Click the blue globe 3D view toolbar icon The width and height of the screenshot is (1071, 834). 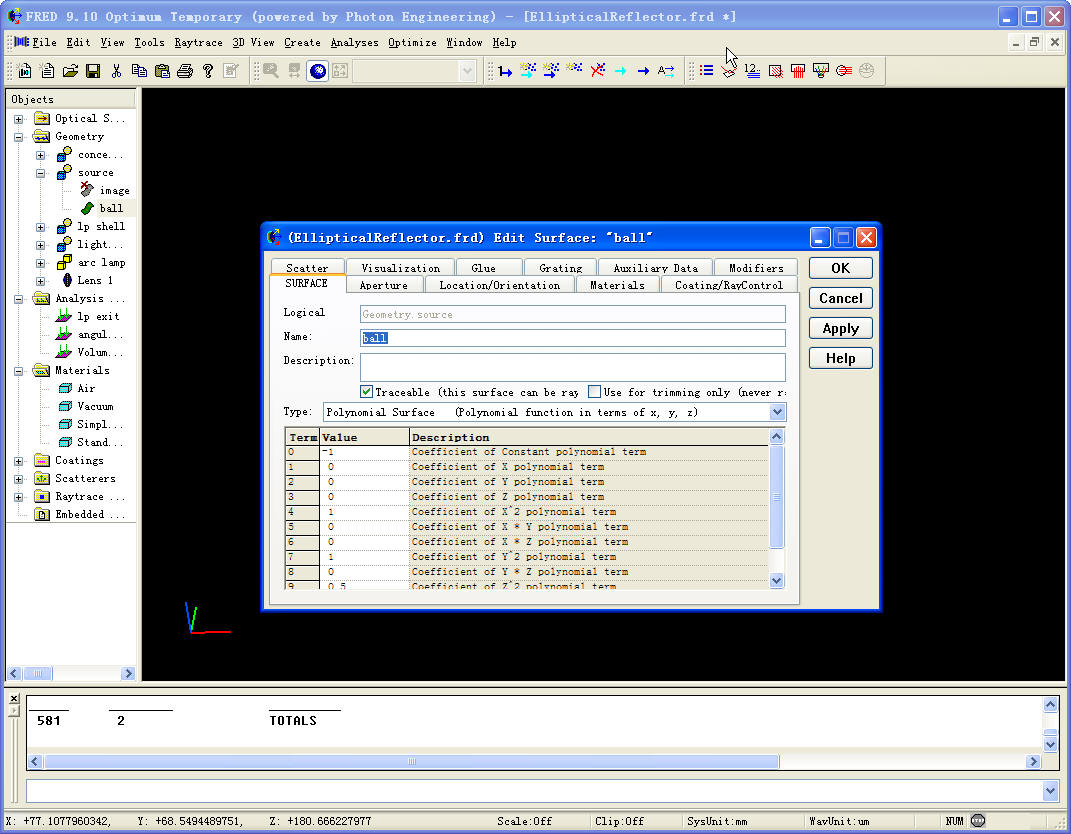[x=318, y=70]
